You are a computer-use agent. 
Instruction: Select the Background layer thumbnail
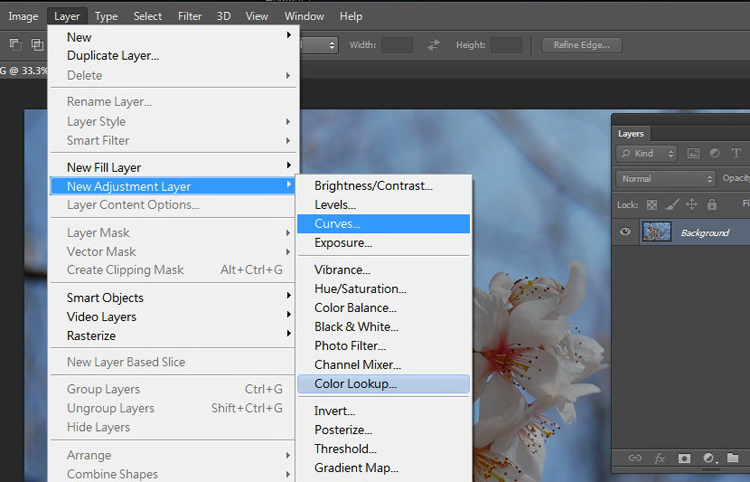pos(656,231)
